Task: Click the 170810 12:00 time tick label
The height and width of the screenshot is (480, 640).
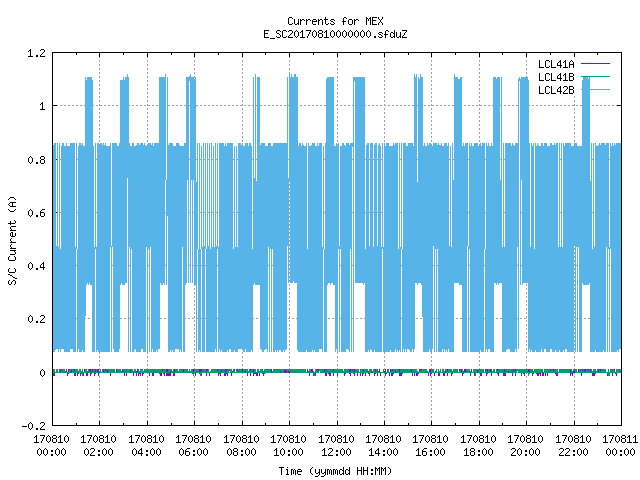Action: tap(336, 446)
